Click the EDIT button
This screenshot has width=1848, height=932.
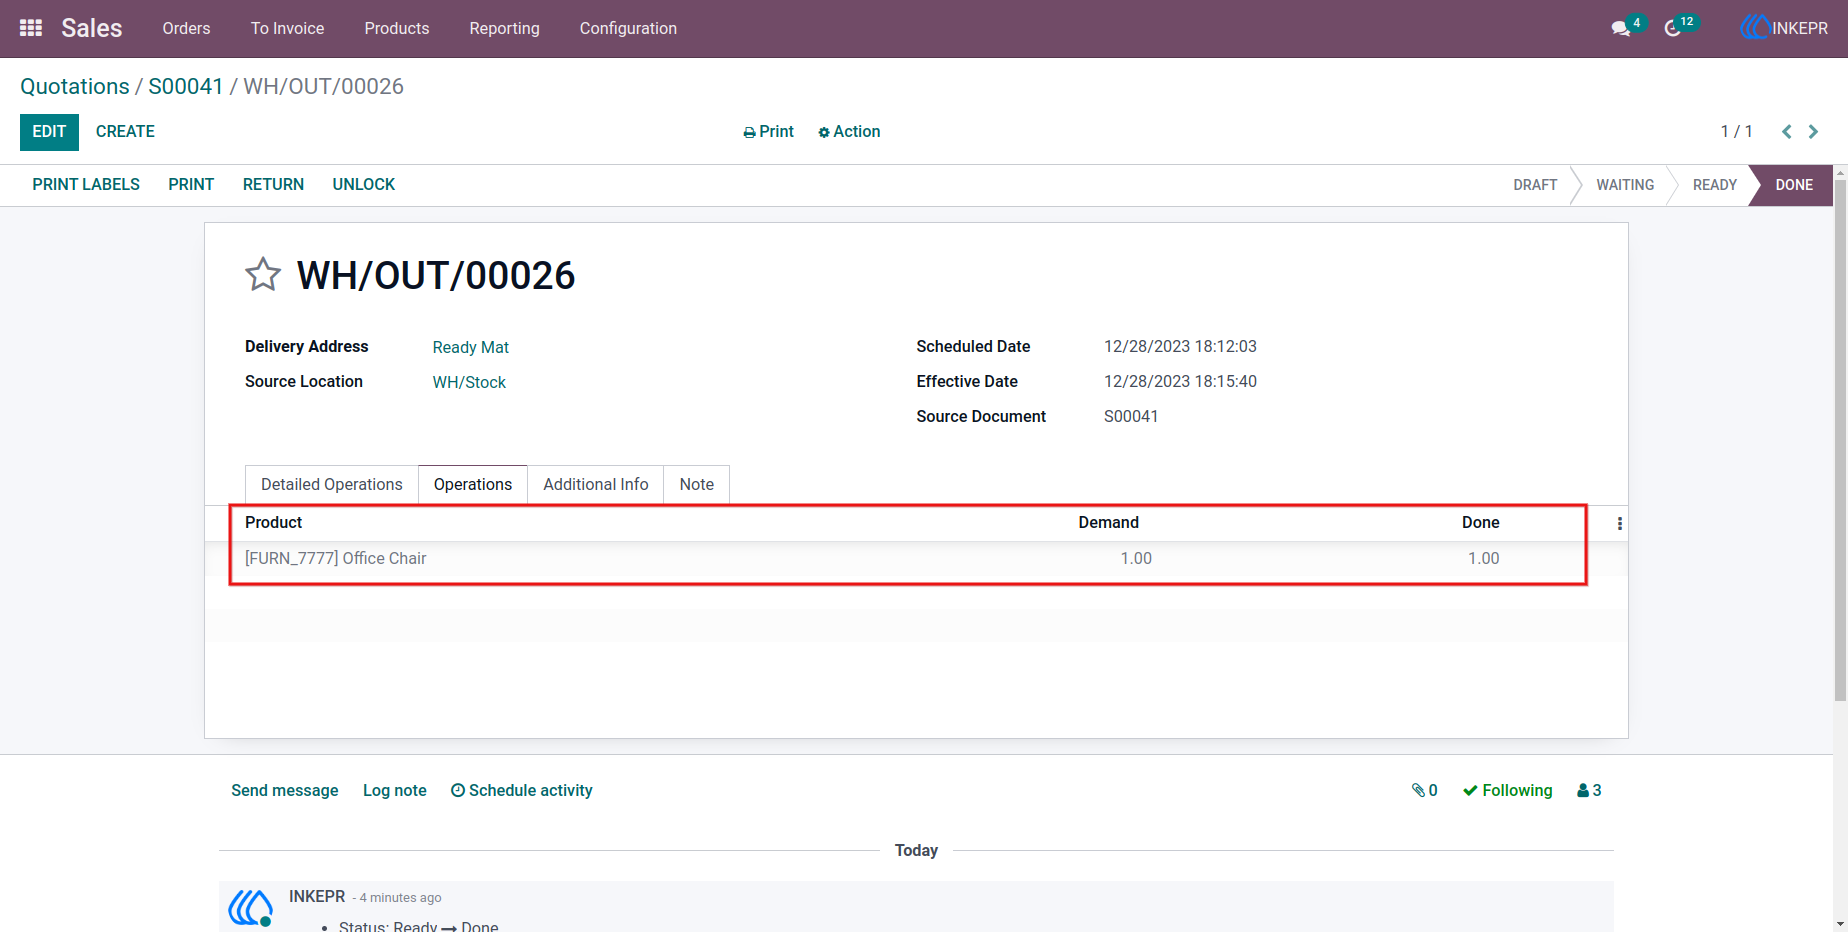point(49,132)
